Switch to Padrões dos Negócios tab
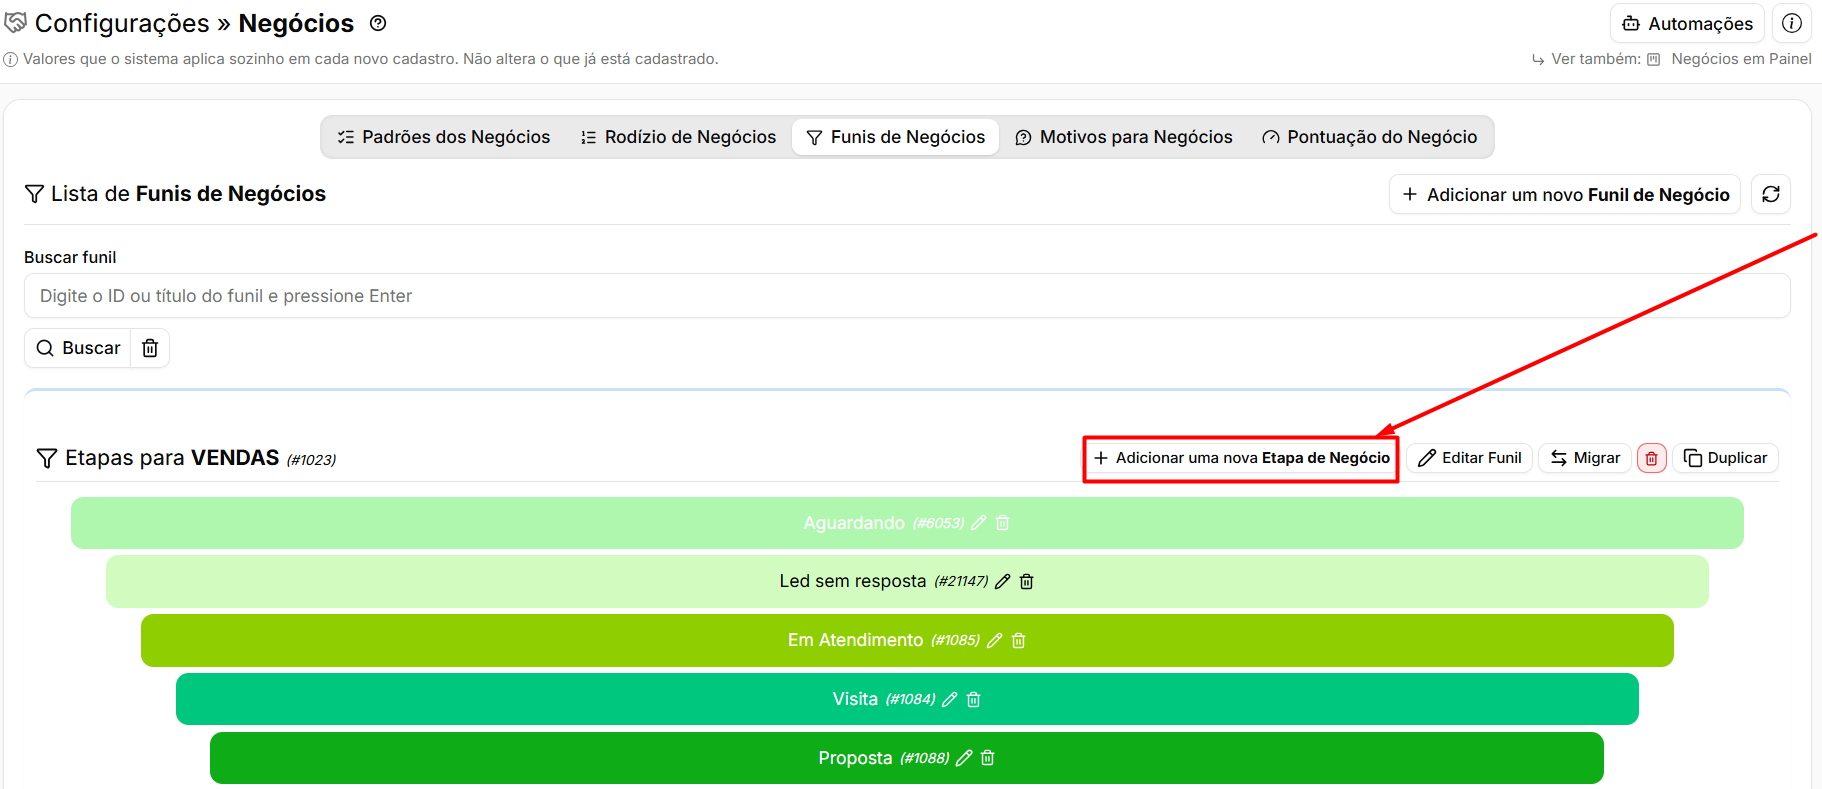Viewport: 1822px width, 789px height. (x=444, y=137)
